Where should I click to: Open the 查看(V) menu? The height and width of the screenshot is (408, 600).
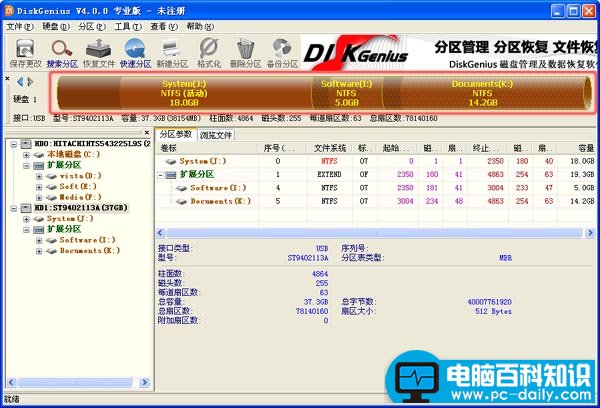click(164, 26)
